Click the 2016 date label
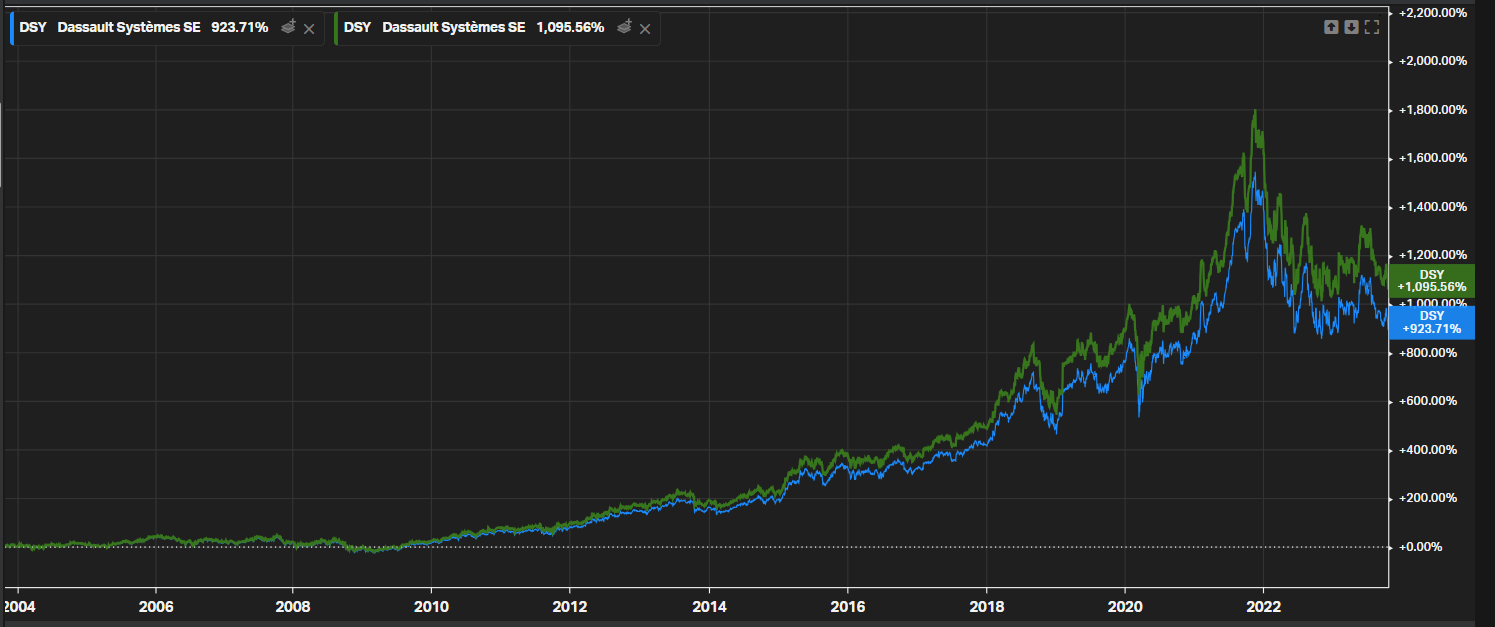This screenshot has height=627, width=1495. [847, 606]
